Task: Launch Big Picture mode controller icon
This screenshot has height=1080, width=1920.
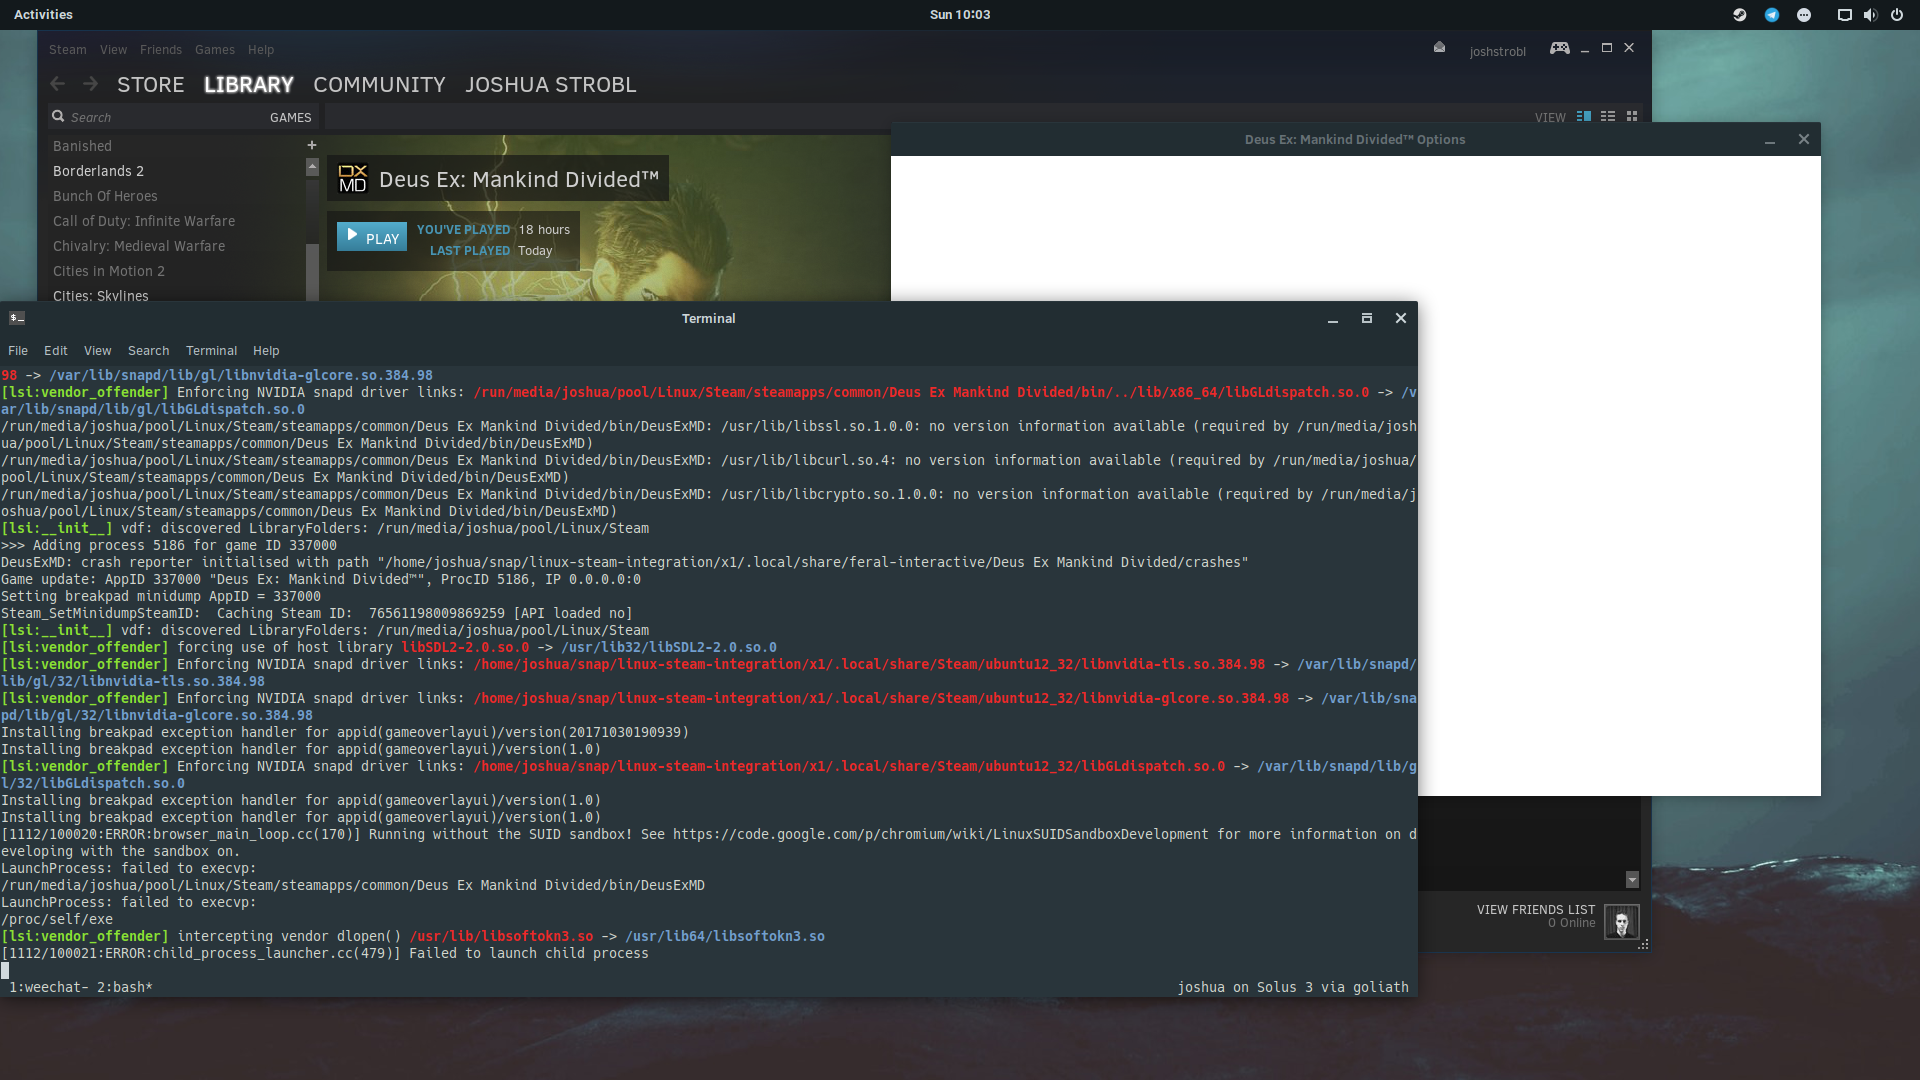Action: pos(1559,48)
